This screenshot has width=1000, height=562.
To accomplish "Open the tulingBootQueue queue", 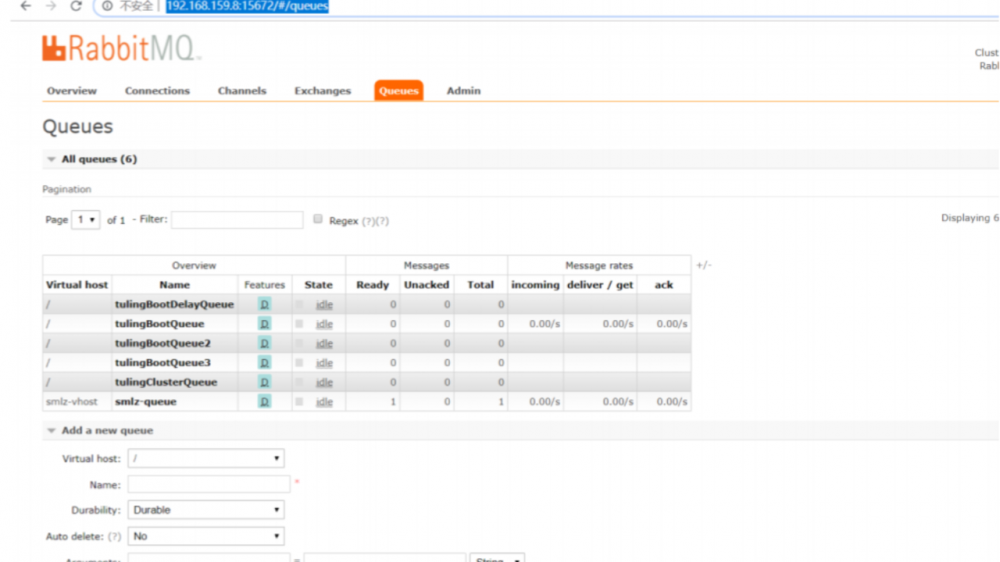I will (159, 324).
